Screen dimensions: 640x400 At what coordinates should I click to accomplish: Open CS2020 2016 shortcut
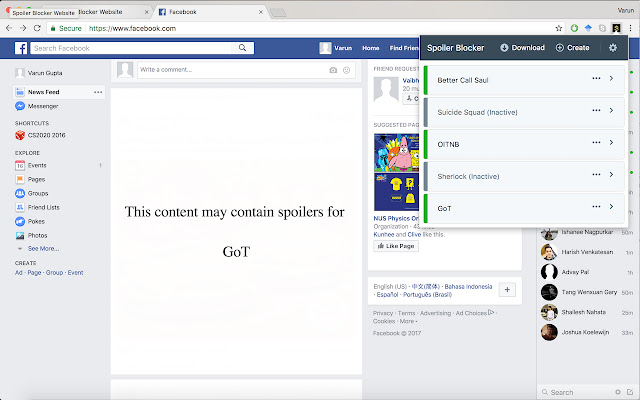pos(40,135)
